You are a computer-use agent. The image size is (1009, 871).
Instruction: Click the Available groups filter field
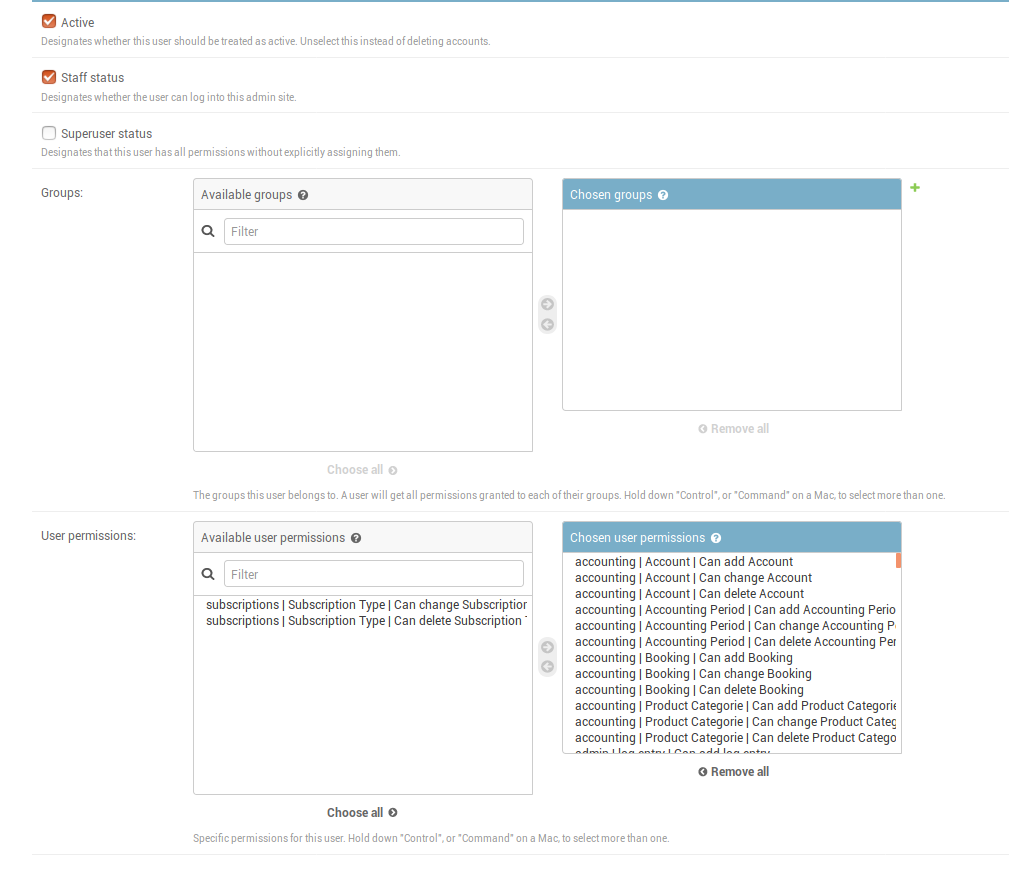374,232
